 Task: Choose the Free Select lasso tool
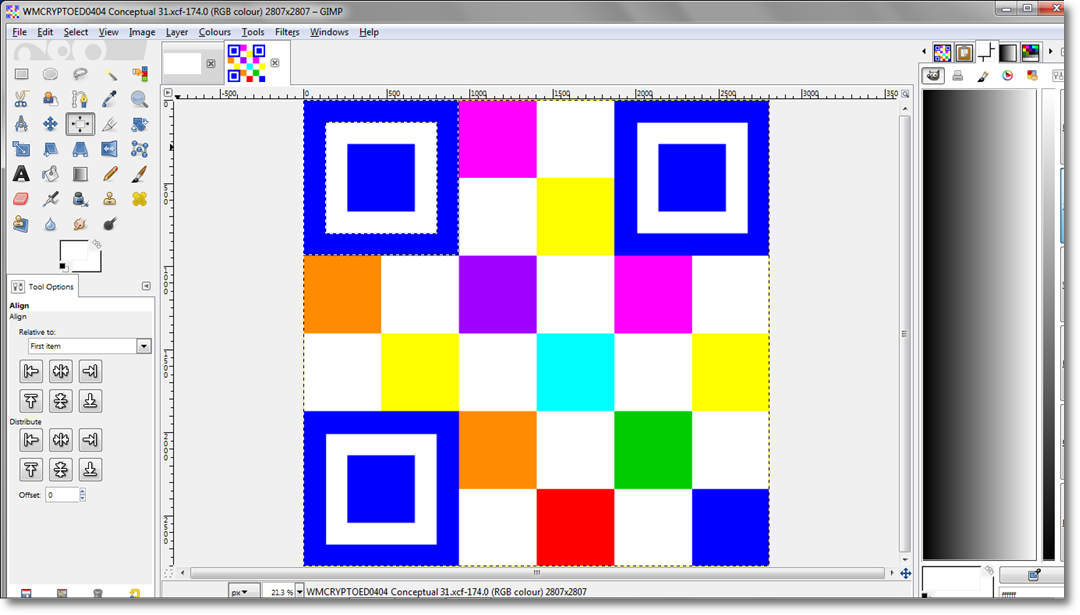tap(80, 74)
